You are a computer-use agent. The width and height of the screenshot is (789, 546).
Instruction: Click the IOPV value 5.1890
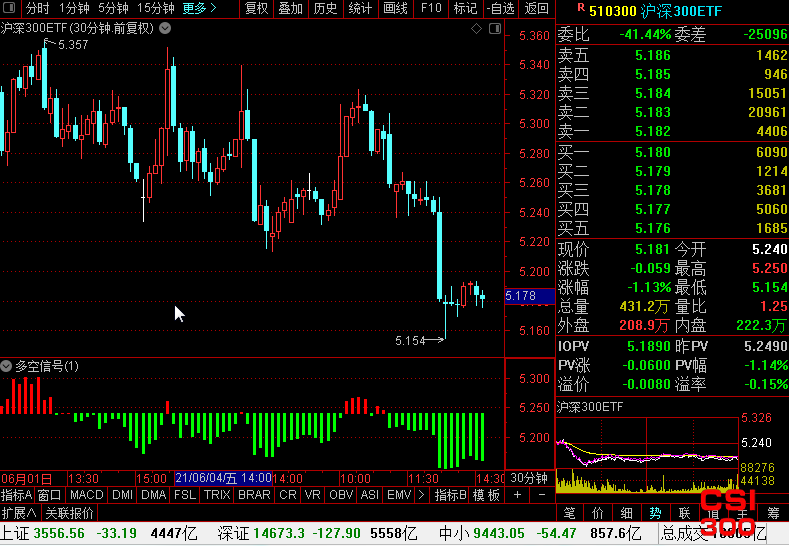[x=649, y=346]
